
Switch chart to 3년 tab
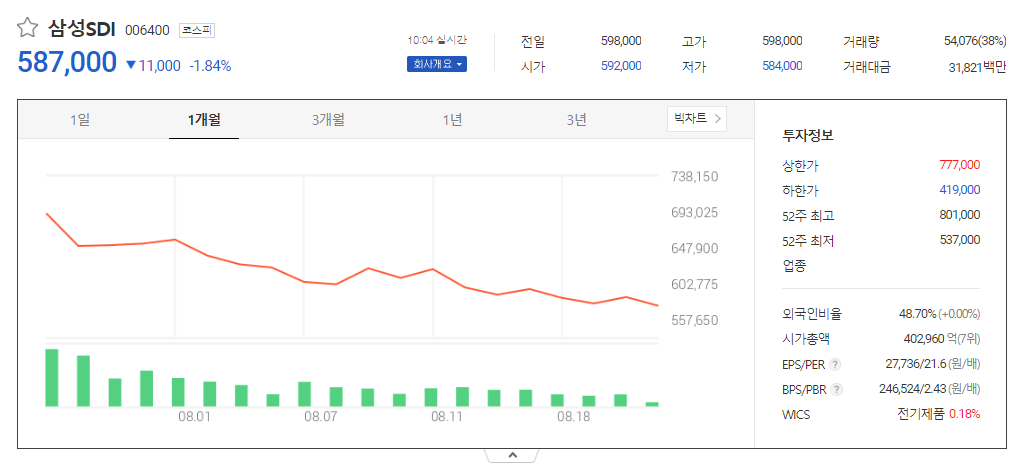[576, 120]
